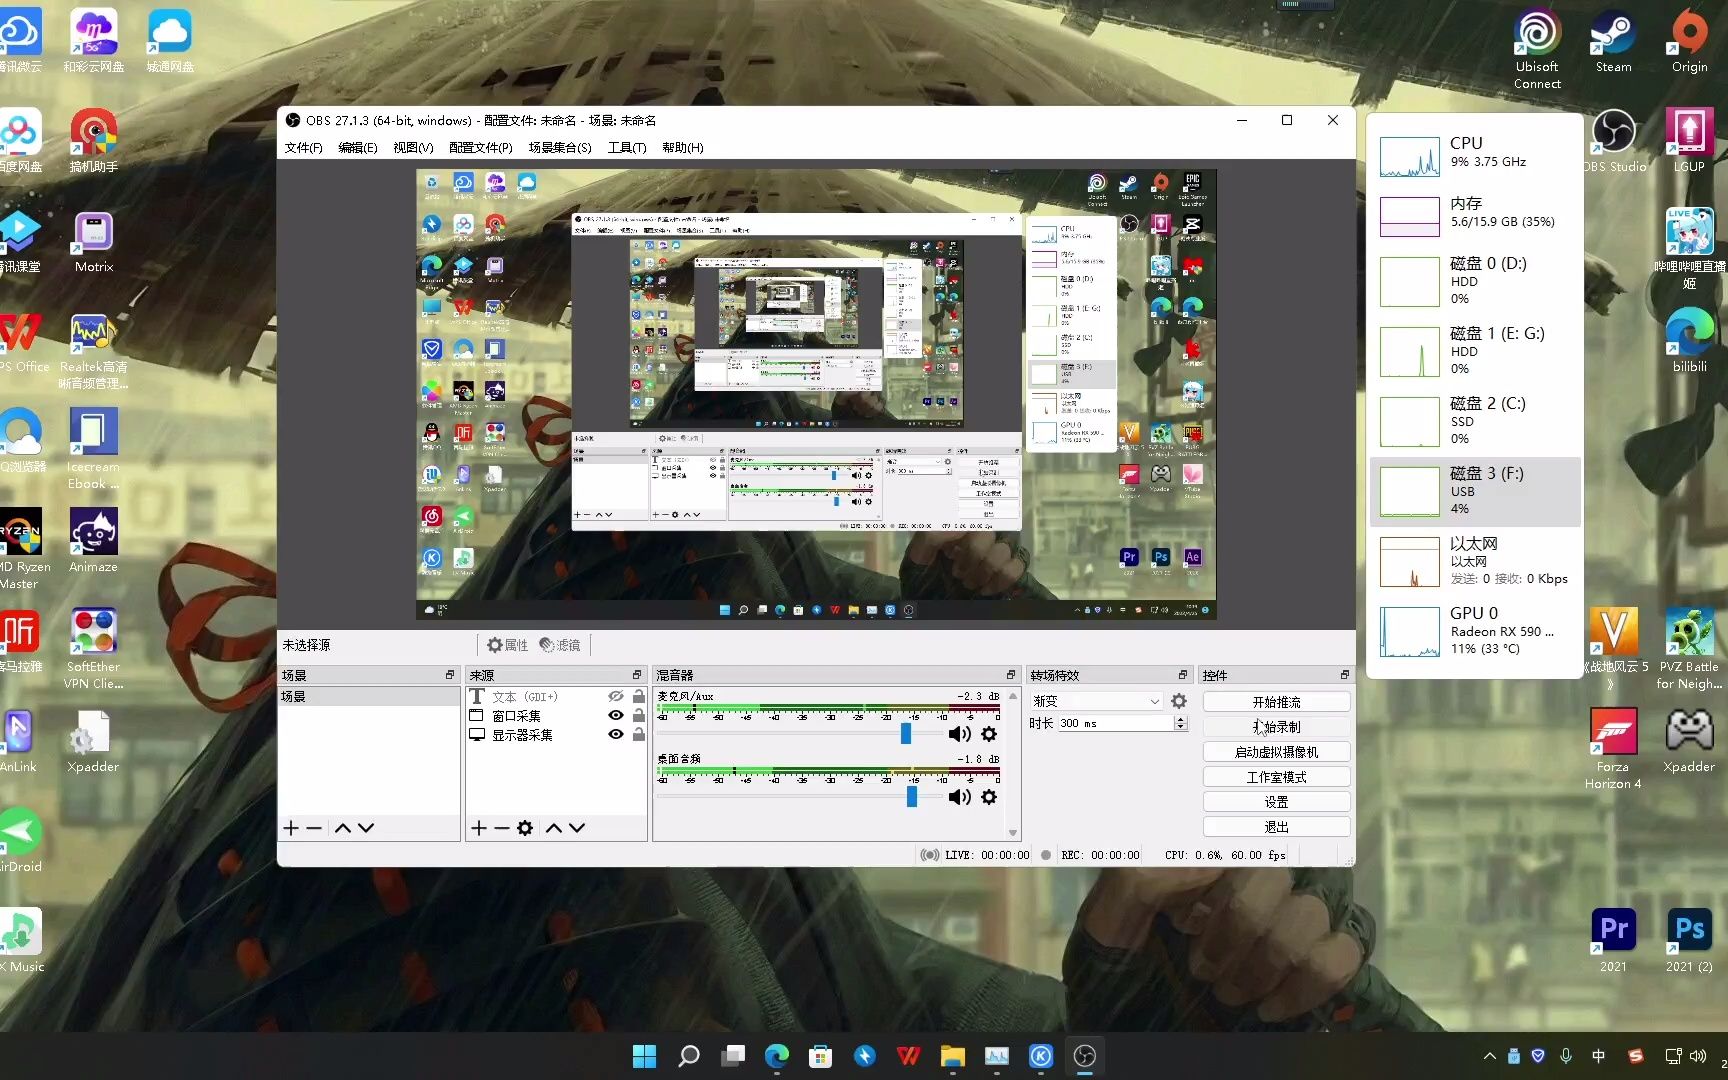Open 视图(V) menu

click(413, 147)
